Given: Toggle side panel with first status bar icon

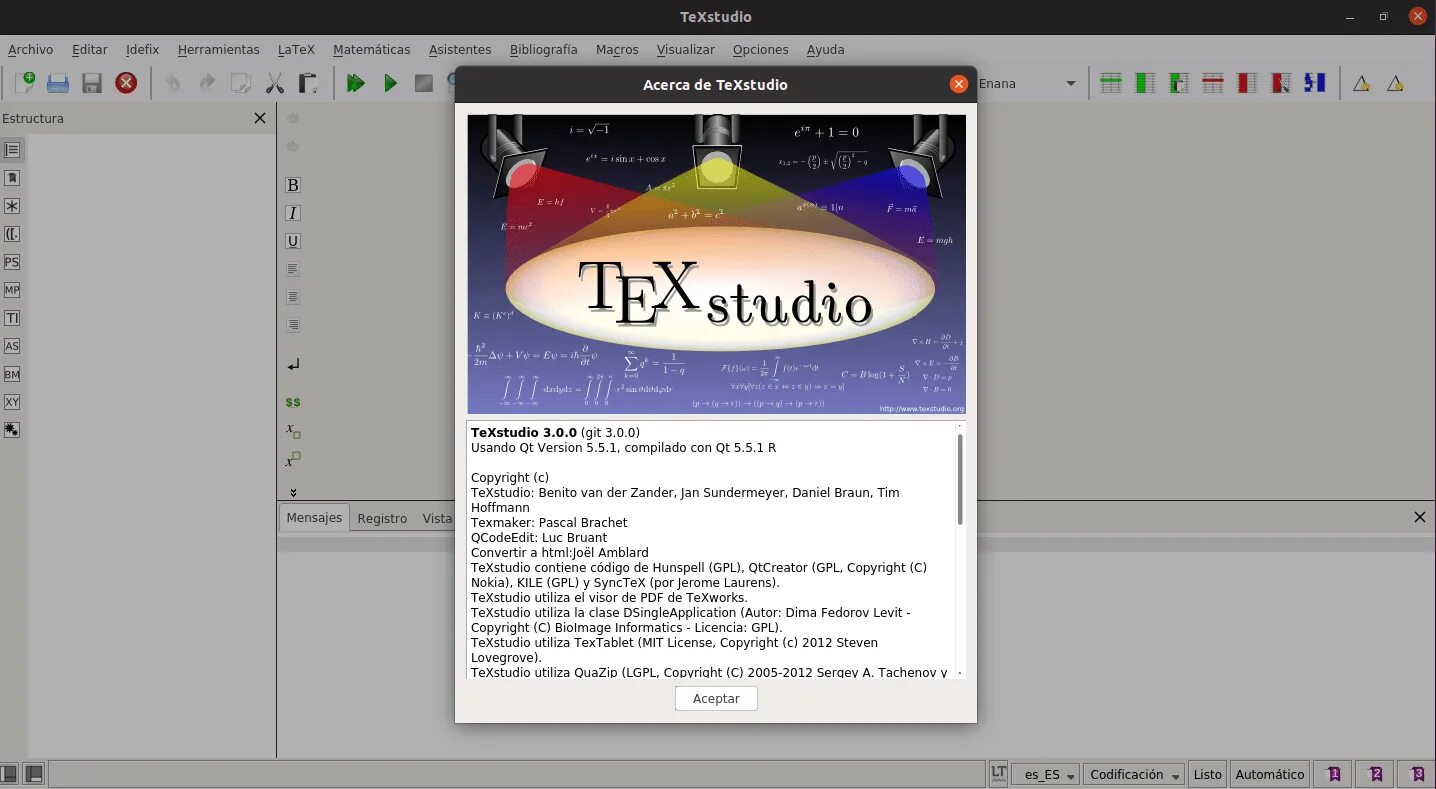Looking at the screenshot, I should [9, 774].
